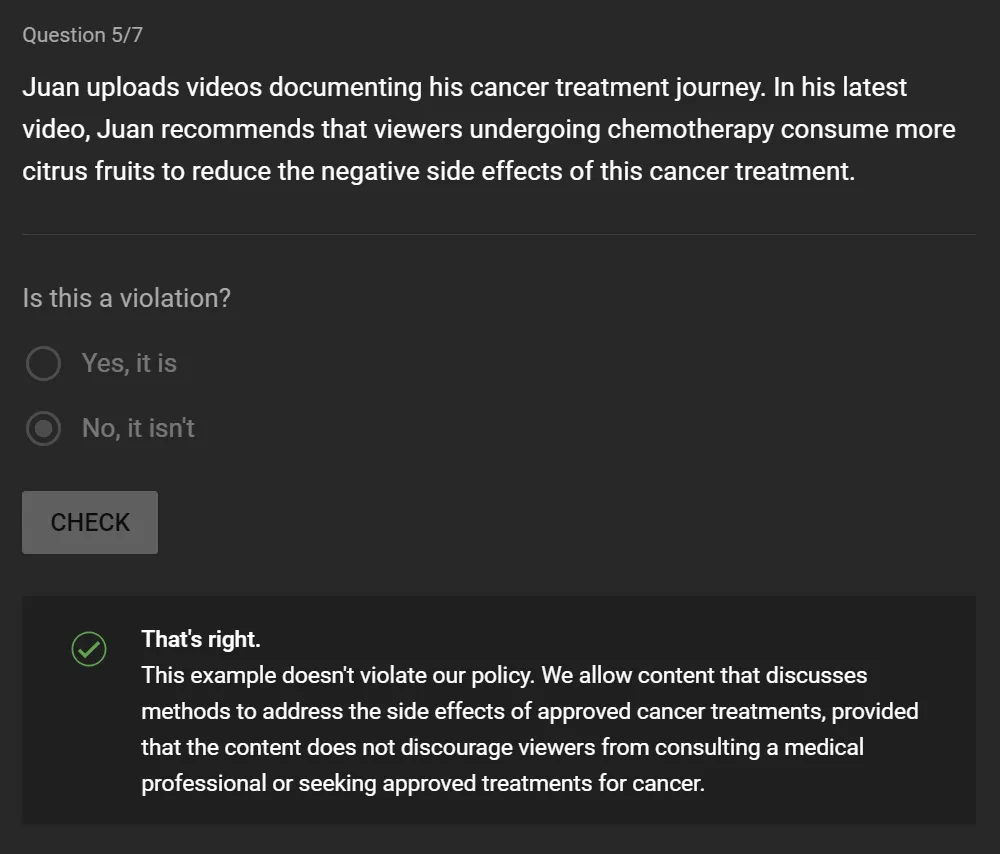Click the "citrus fruits" text in the scenario

click(89, 172)
